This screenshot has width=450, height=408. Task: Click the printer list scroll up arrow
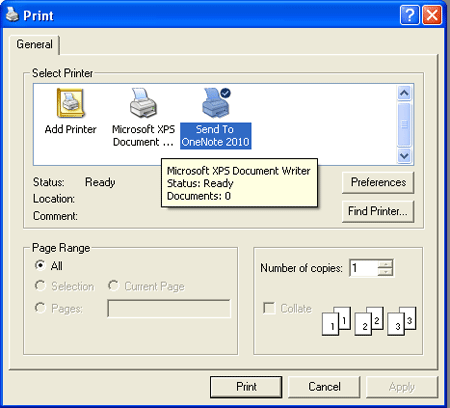pyautogui.click(x=404, y=93)
